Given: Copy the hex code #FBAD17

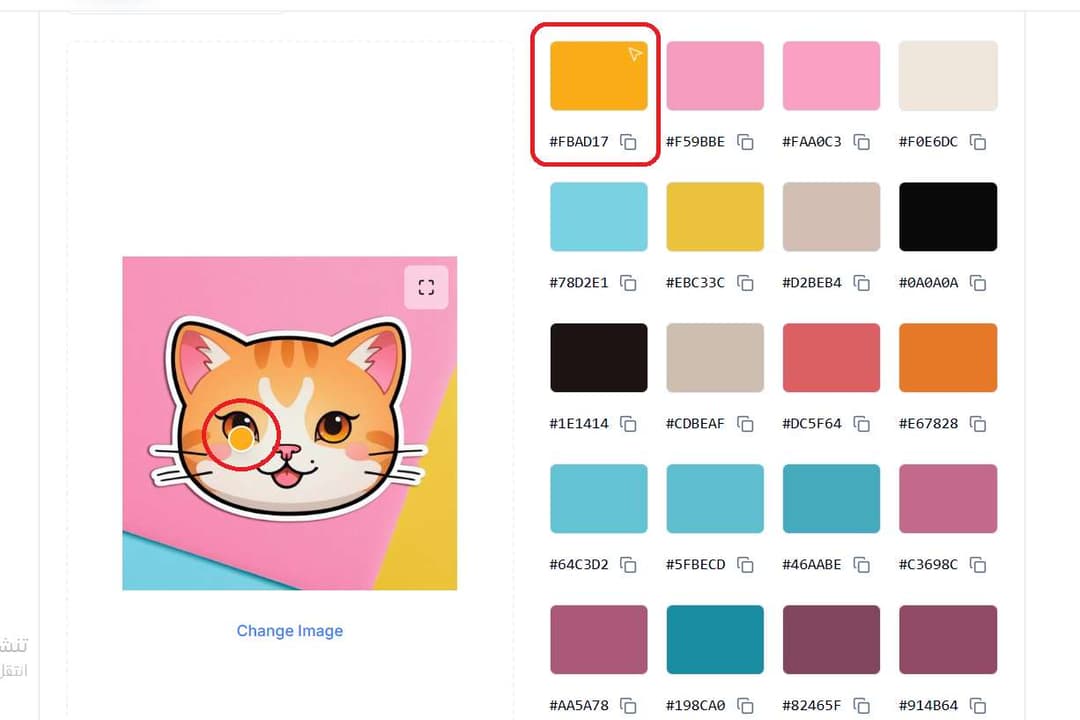Looking at the screenshot, I should coord(628,142).
